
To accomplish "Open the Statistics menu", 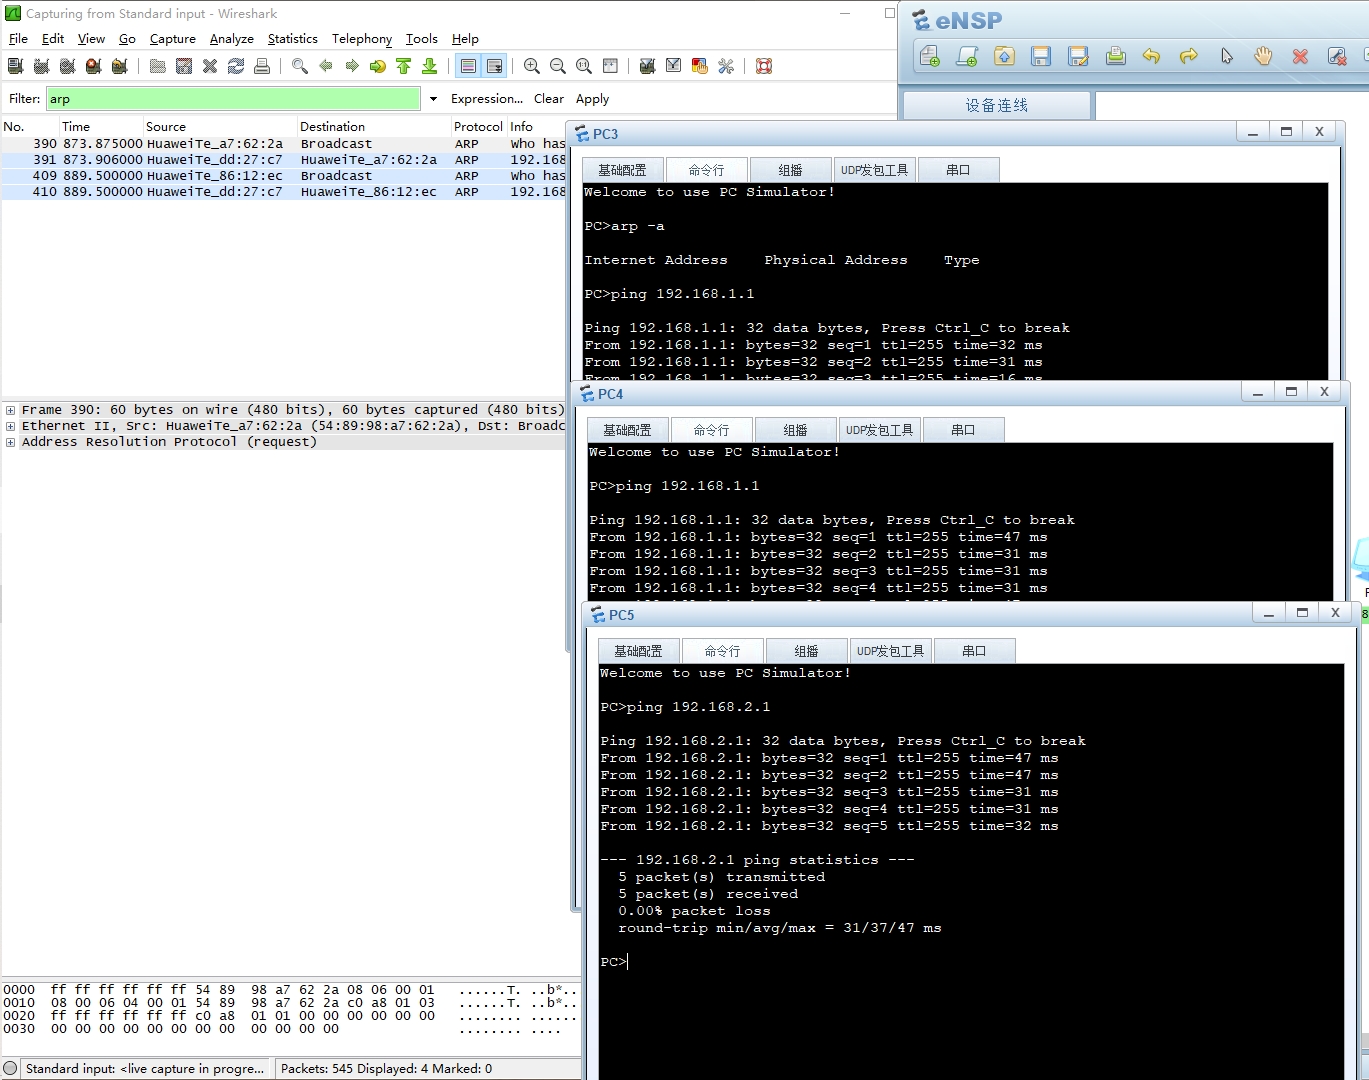I will click(x=292, y=39).
